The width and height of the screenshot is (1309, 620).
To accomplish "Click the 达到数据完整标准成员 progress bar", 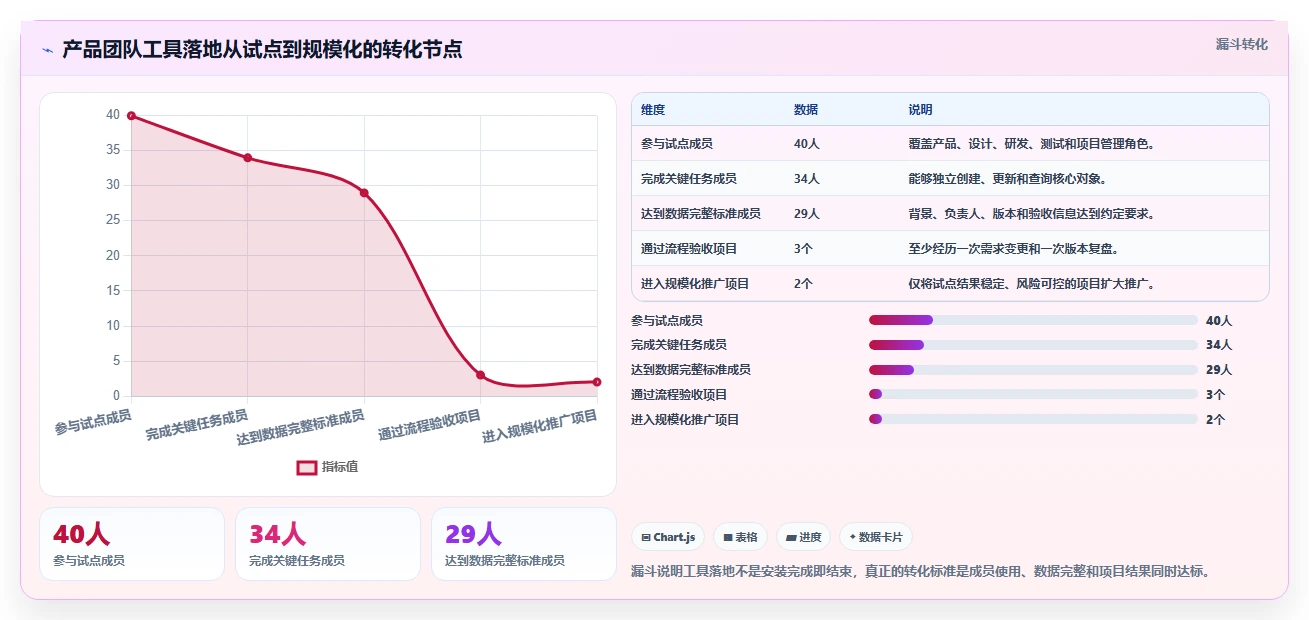I will tap(1033, 370).
